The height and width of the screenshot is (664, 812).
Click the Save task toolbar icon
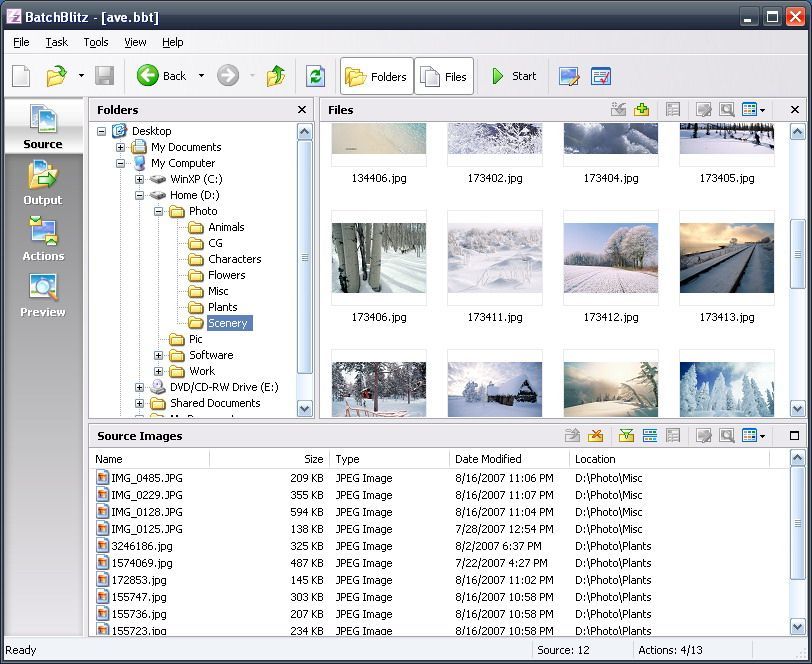[x=104, y=76]
